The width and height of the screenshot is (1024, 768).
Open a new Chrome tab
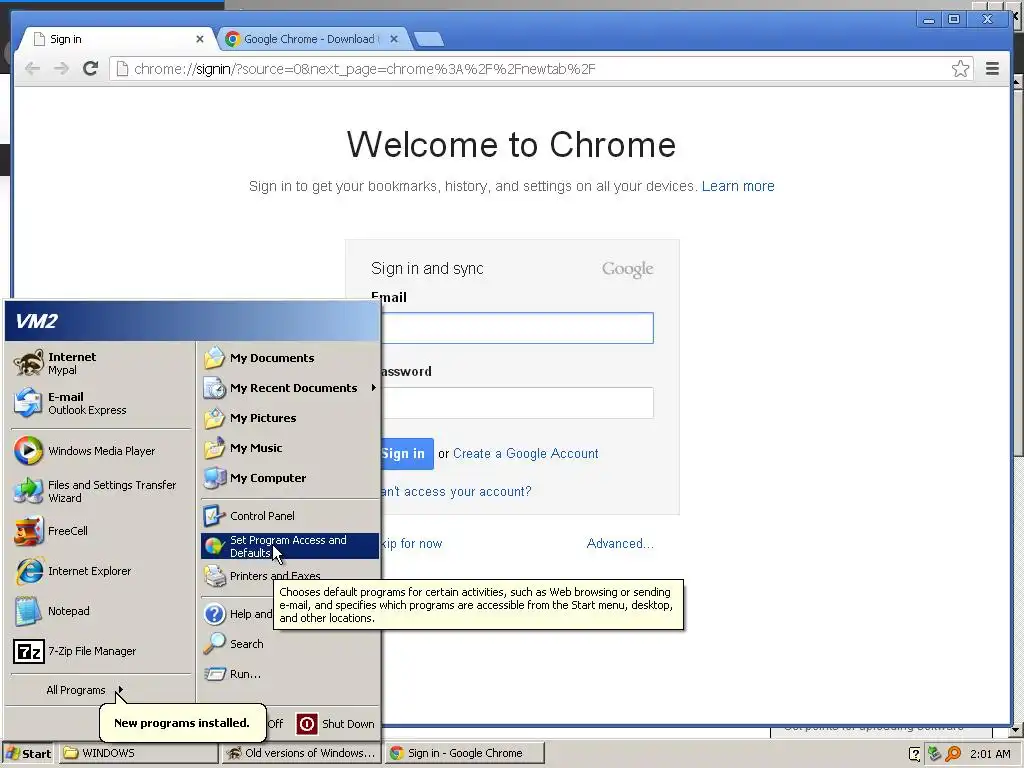pos(429,39)
